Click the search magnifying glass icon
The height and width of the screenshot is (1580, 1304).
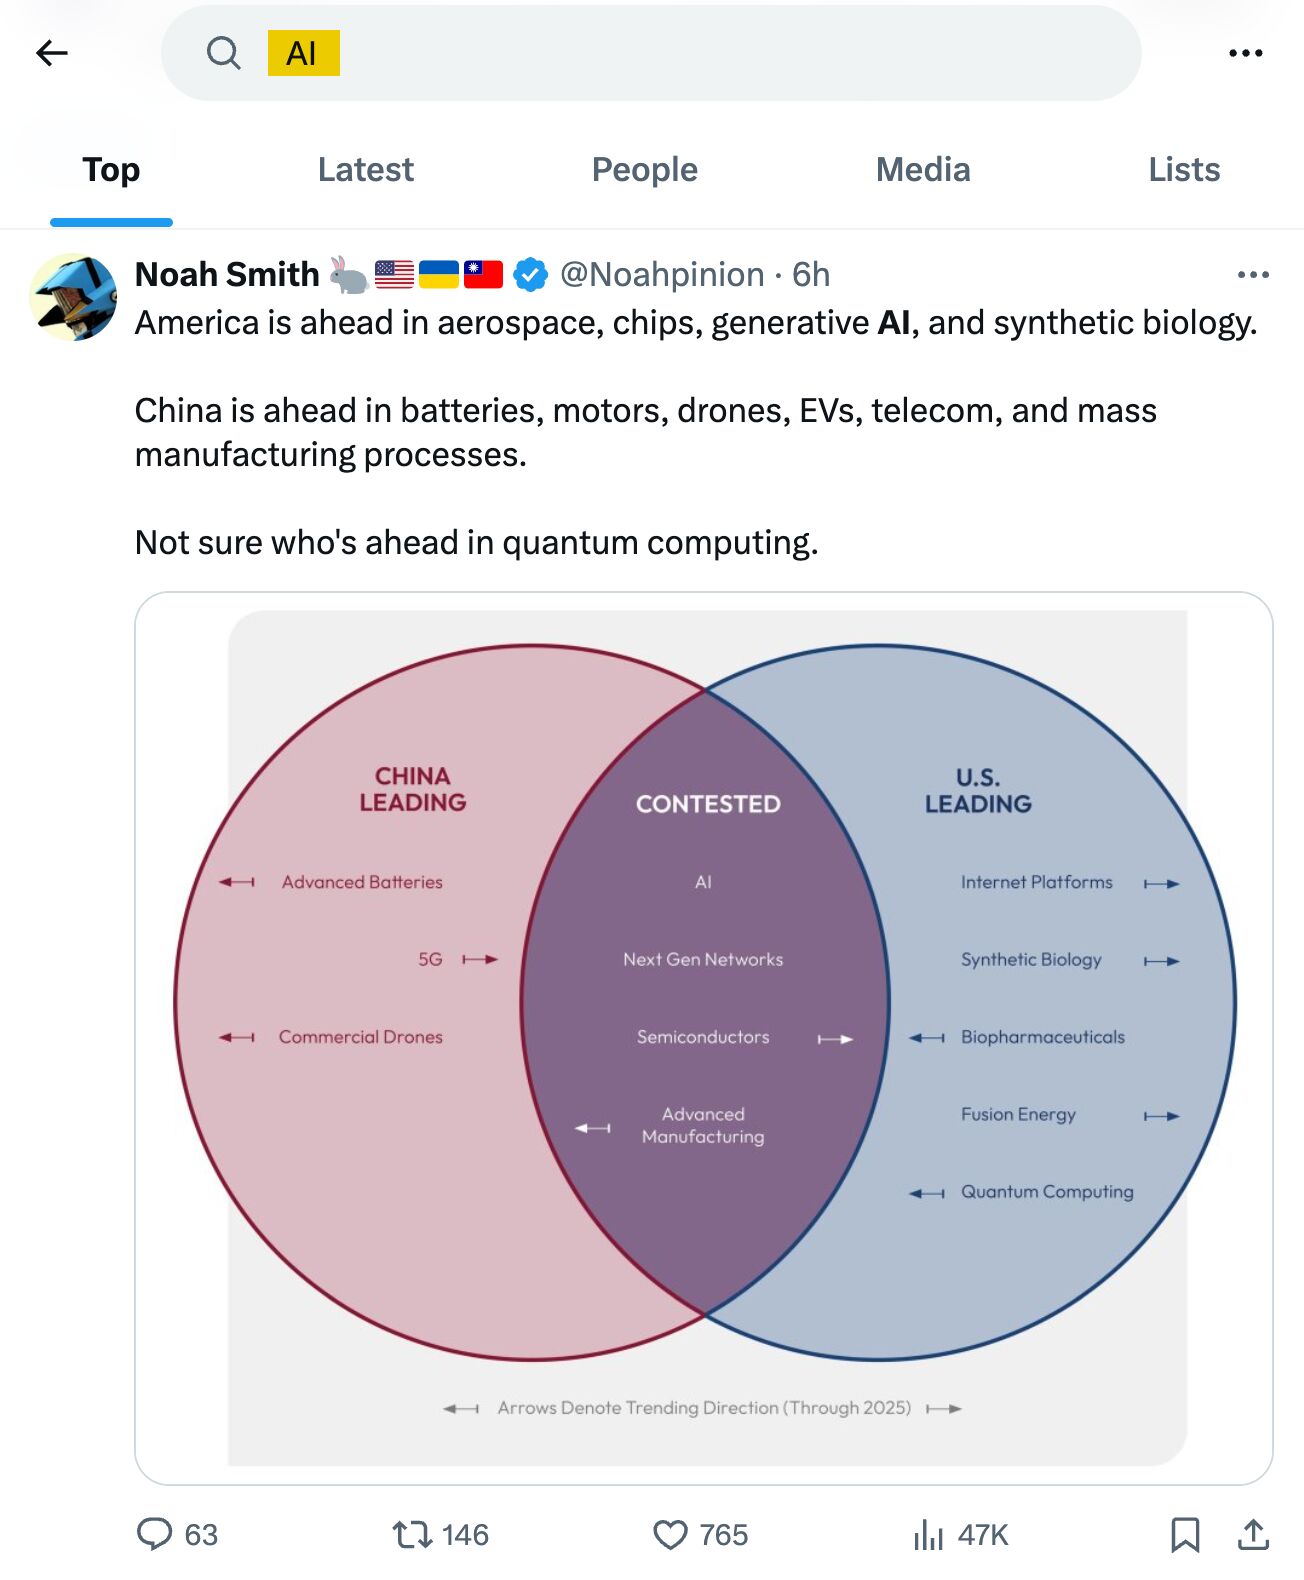click(x=223, y=52)
